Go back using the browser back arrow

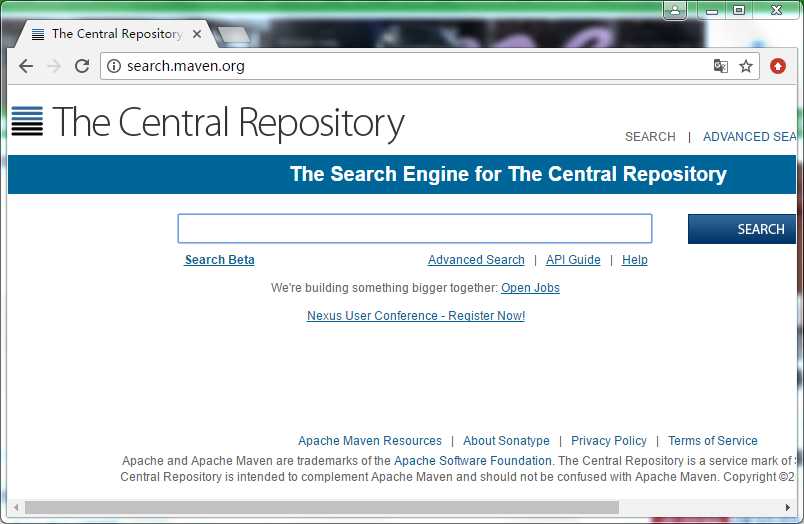coord(26,66)
